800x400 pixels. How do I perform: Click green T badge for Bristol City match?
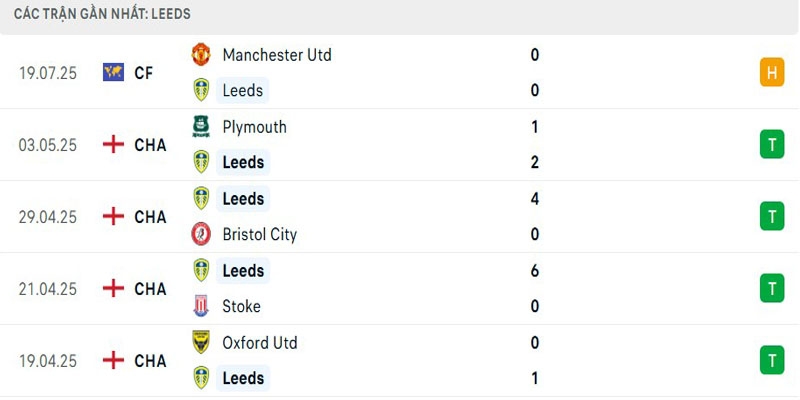(772, 217)
